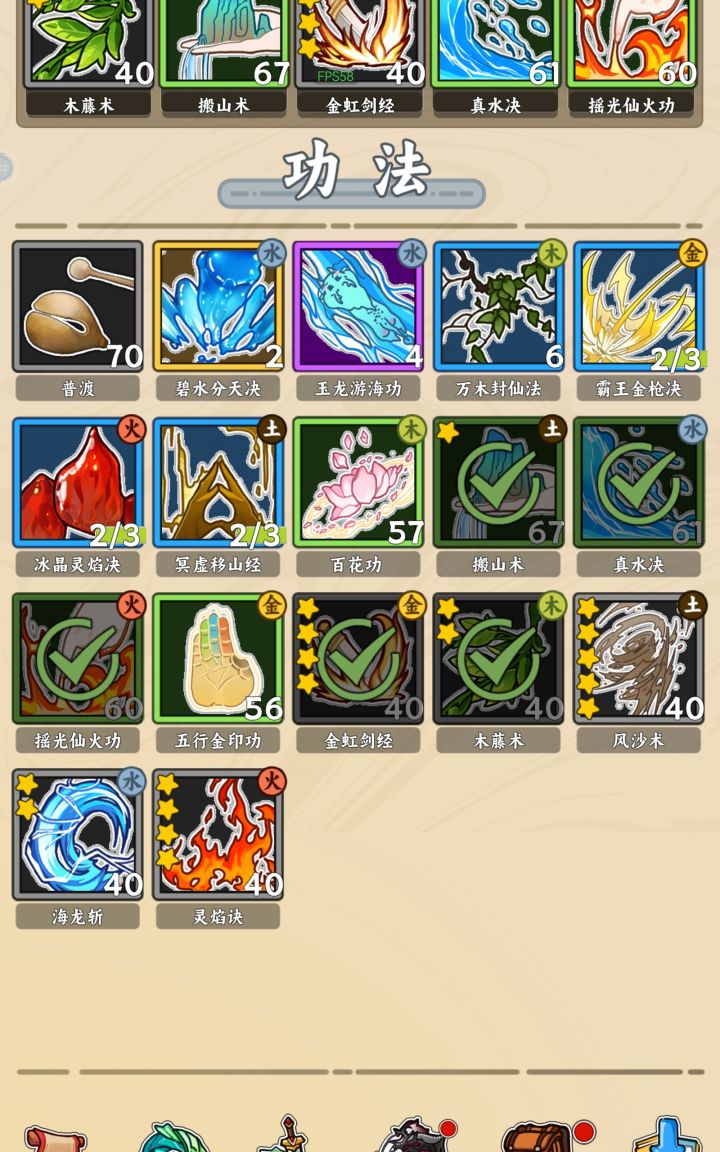Tap the 海龙斩 water slash skill
720x1152 pixels.
tap(77, 835)
